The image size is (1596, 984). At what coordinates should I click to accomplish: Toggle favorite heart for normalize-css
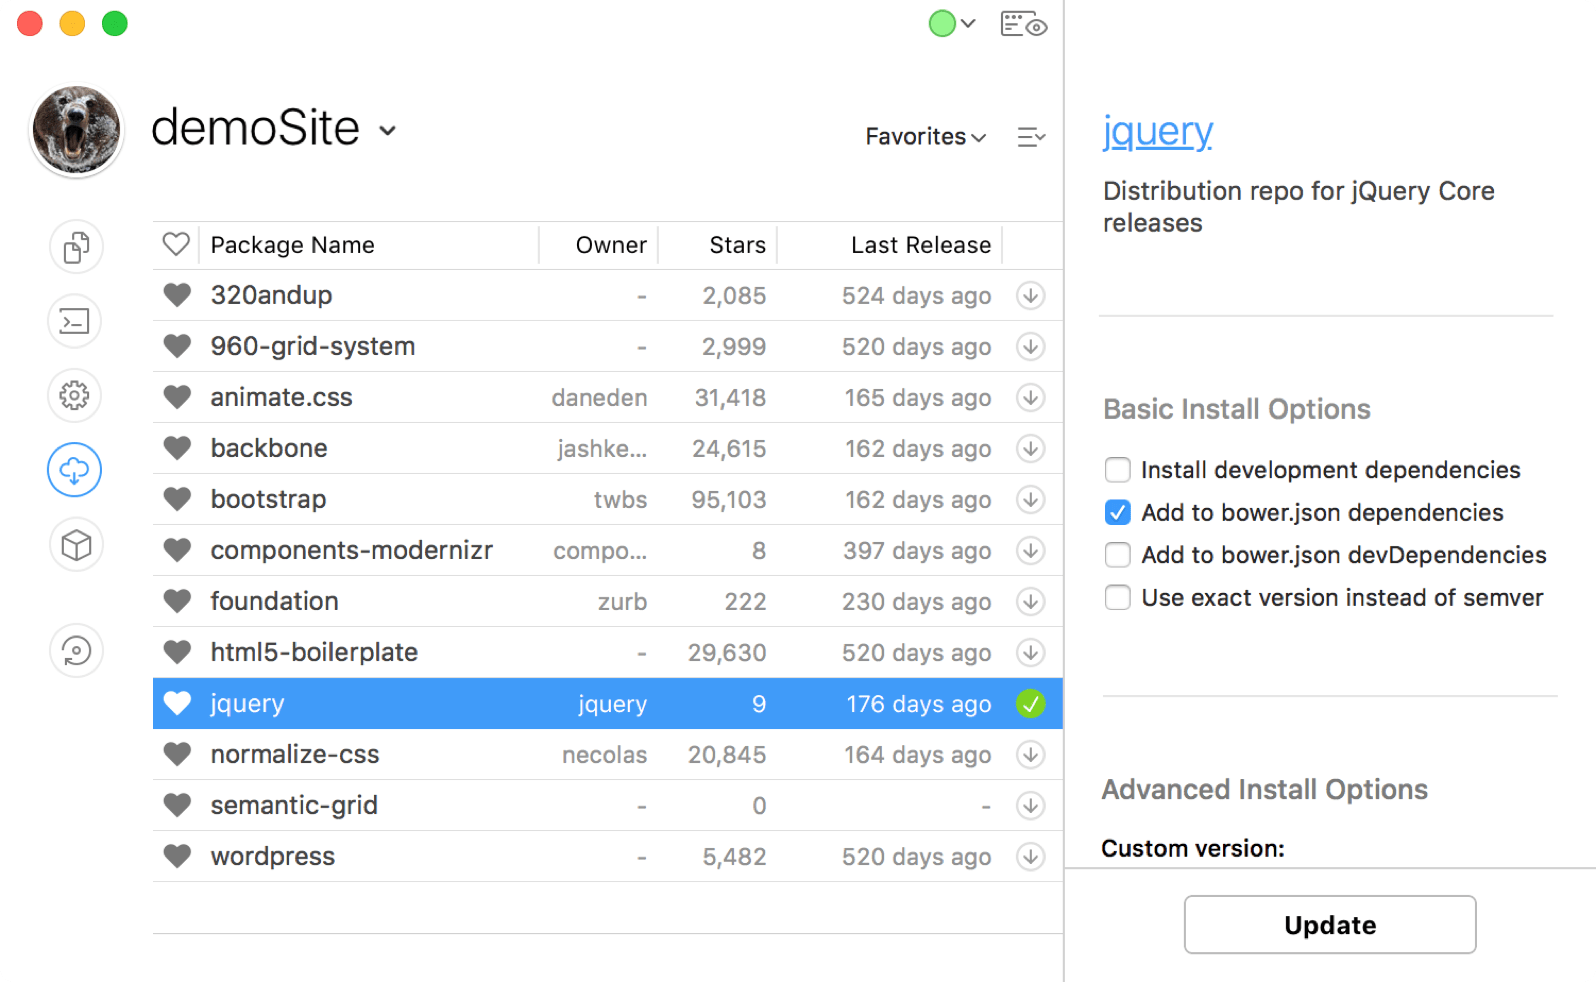[177, 755]
